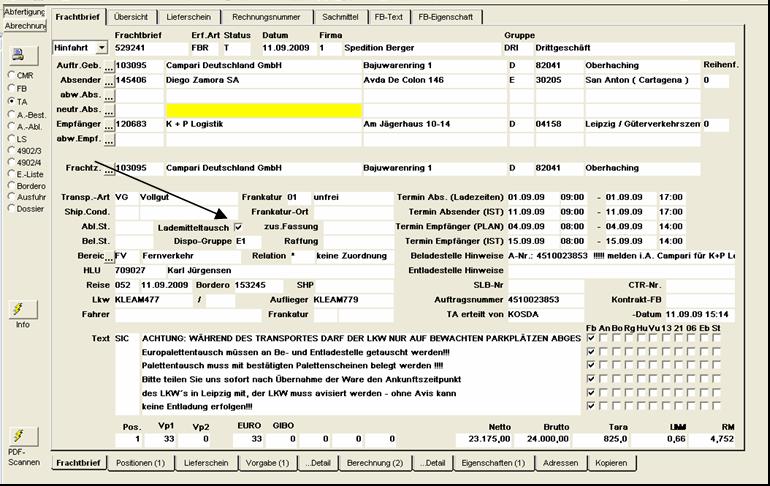Click 'Campari Deutschland GmbH' in Auftr.Geb. row
Viewport: 770px width, 486px height.
coord(224,65)
